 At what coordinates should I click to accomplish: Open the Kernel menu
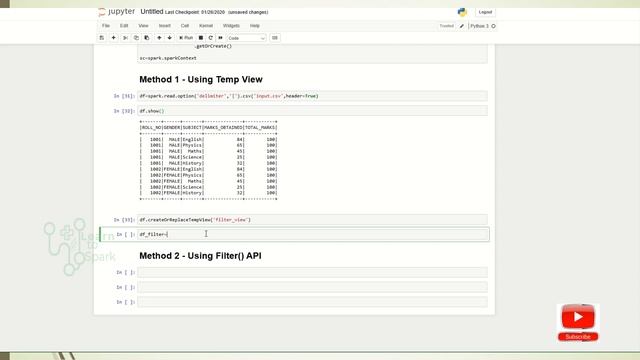[206, 26]
